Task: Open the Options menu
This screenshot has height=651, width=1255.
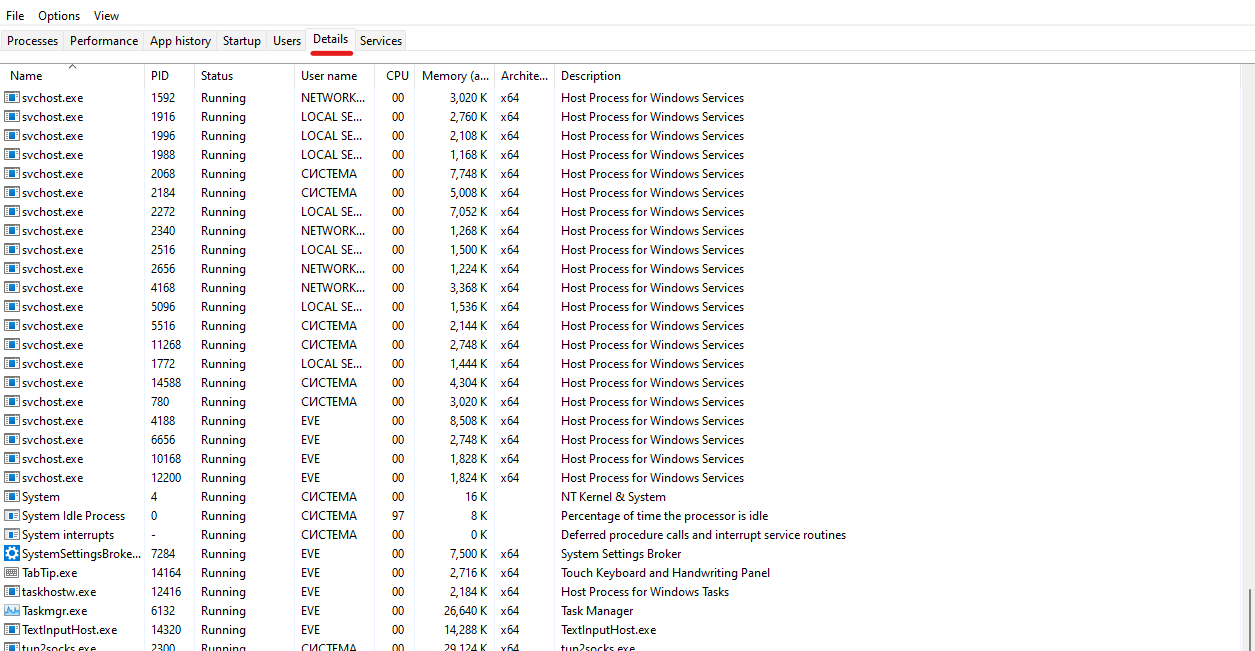Action: point(59,16)
